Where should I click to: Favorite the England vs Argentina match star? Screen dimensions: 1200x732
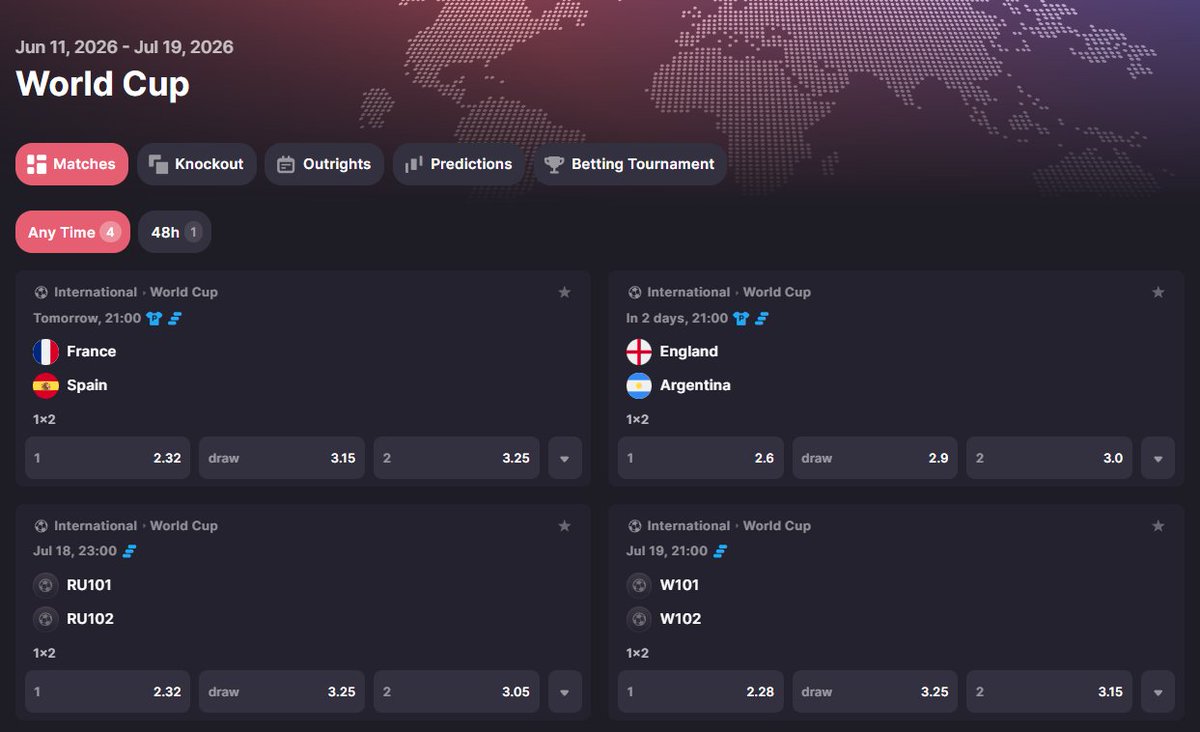click(x=1158, y=292)
